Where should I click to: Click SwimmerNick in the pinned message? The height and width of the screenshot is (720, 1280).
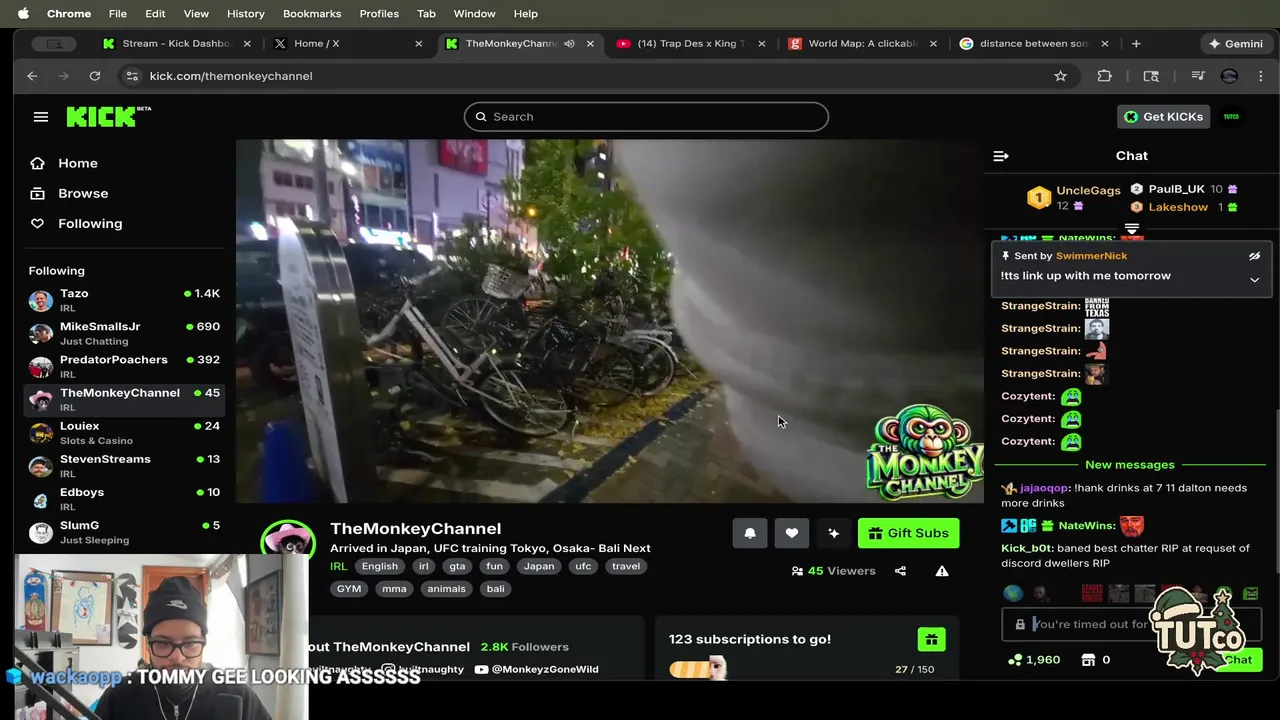[x=1091, y=256]
